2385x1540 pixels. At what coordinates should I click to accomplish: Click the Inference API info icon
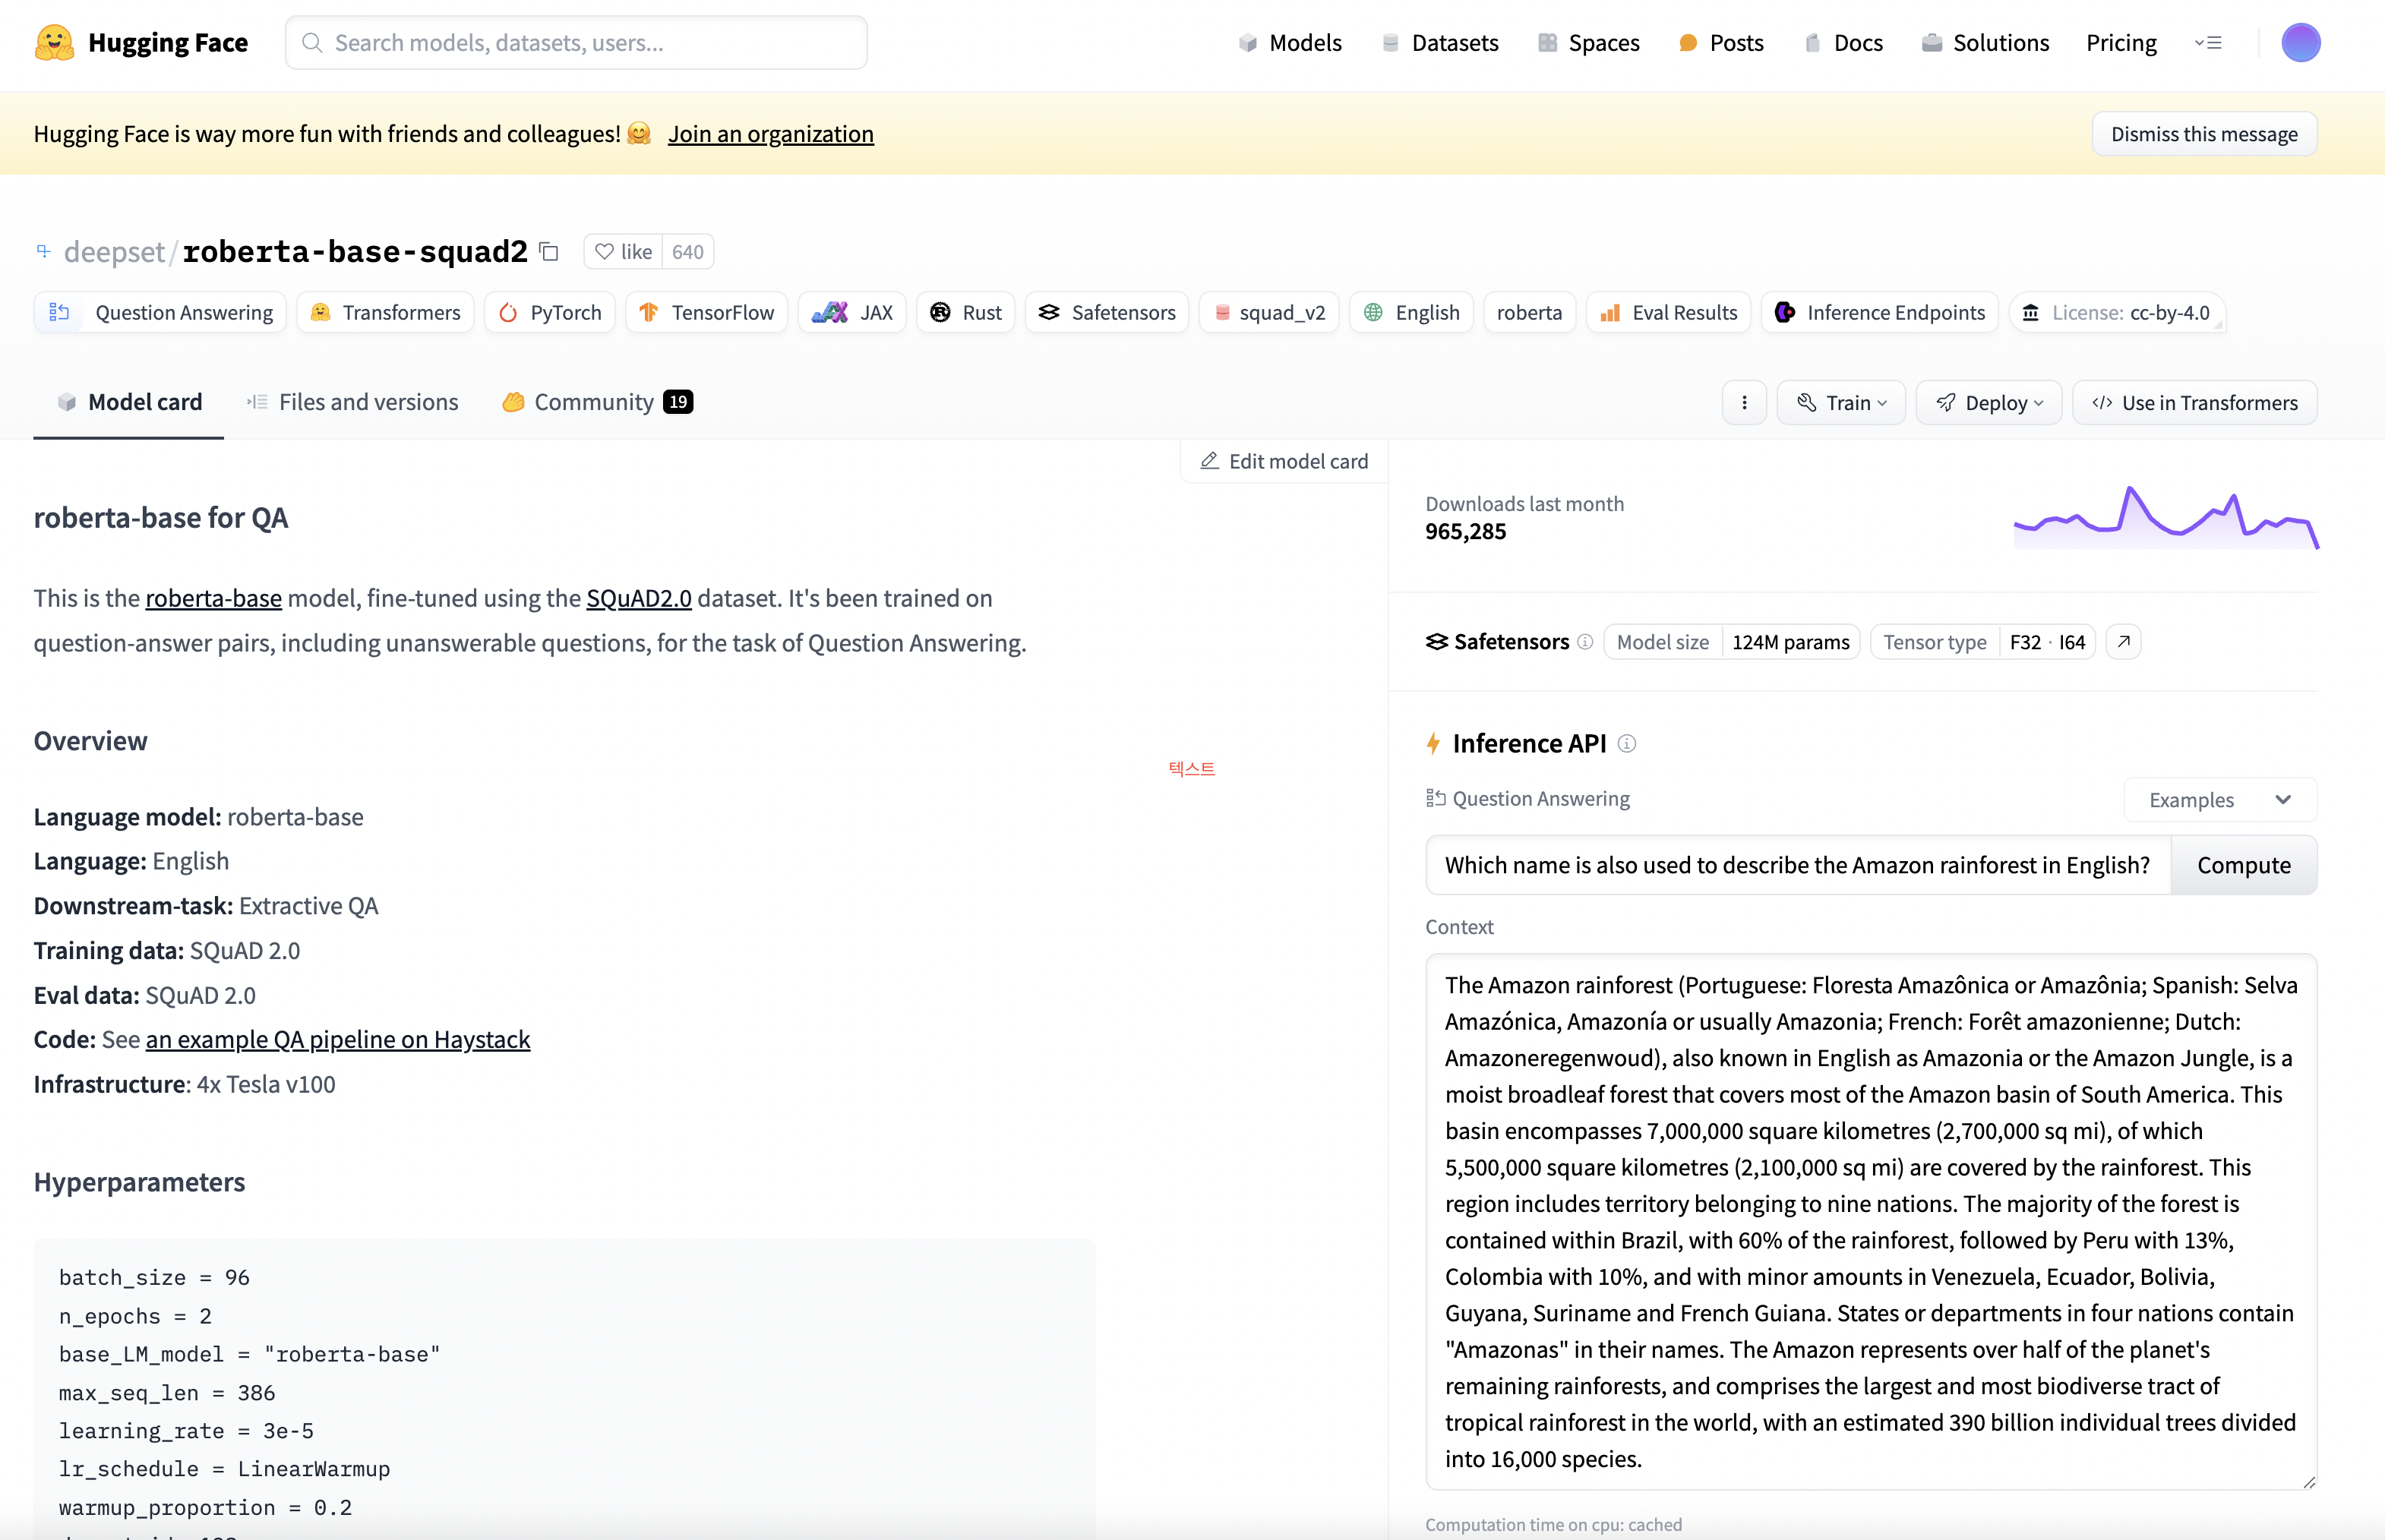tap(1627, 743)
